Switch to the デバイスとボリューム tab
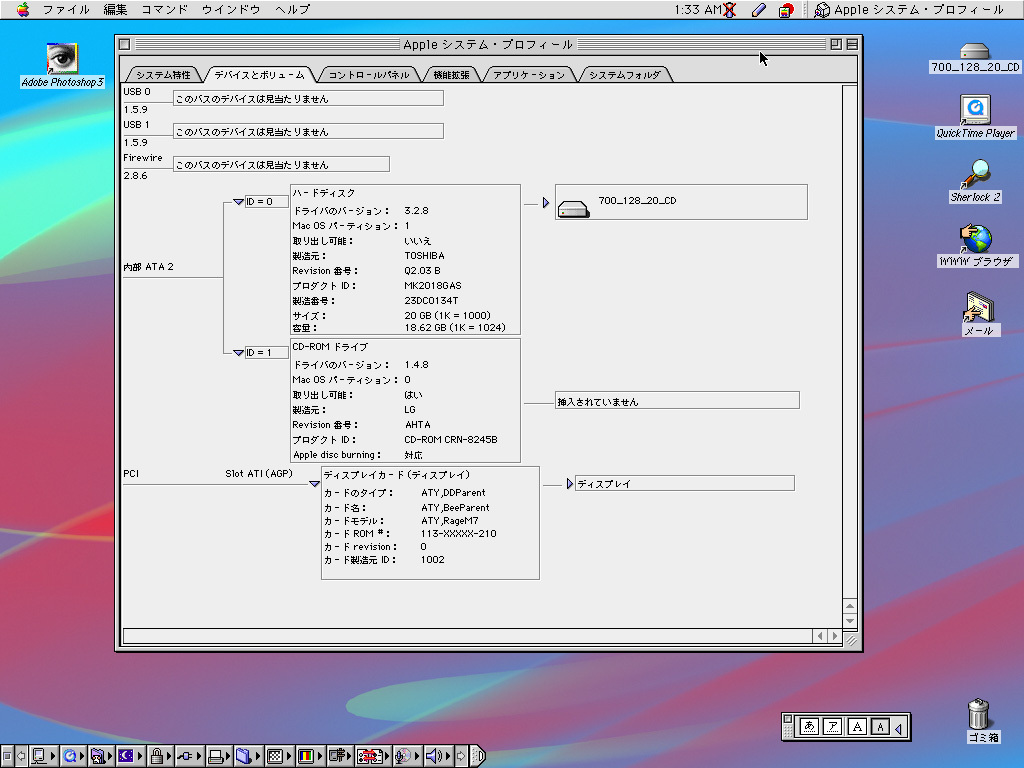 pos(260,74)
